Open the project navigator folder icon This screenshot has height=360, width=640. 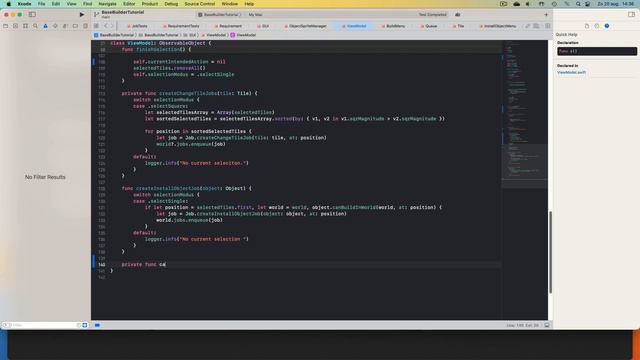tap(6, 26)
